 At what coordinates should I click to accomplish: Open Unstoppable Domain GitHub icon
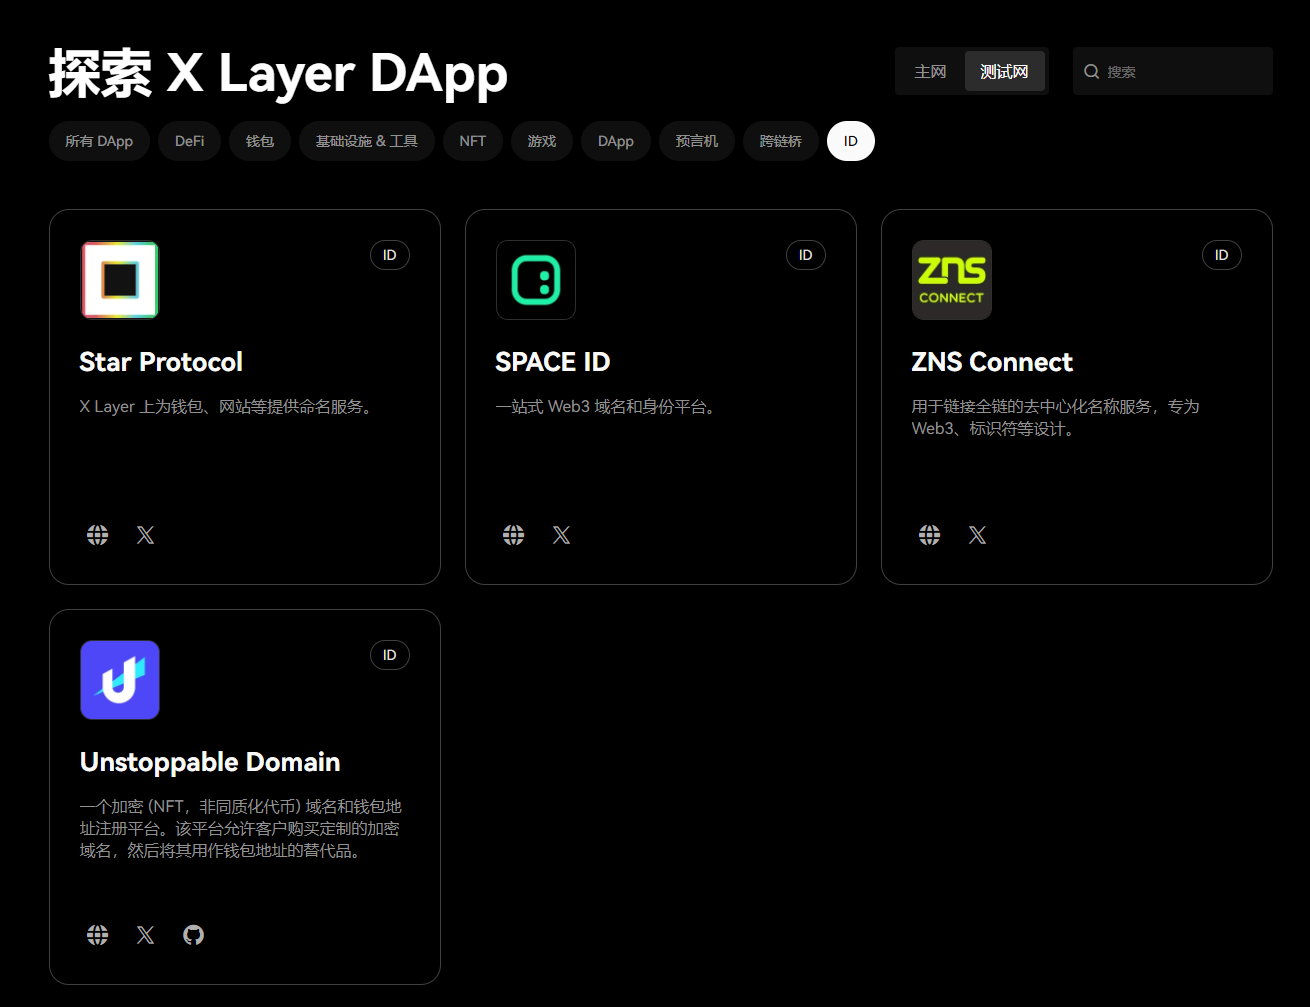coord(194,935)
